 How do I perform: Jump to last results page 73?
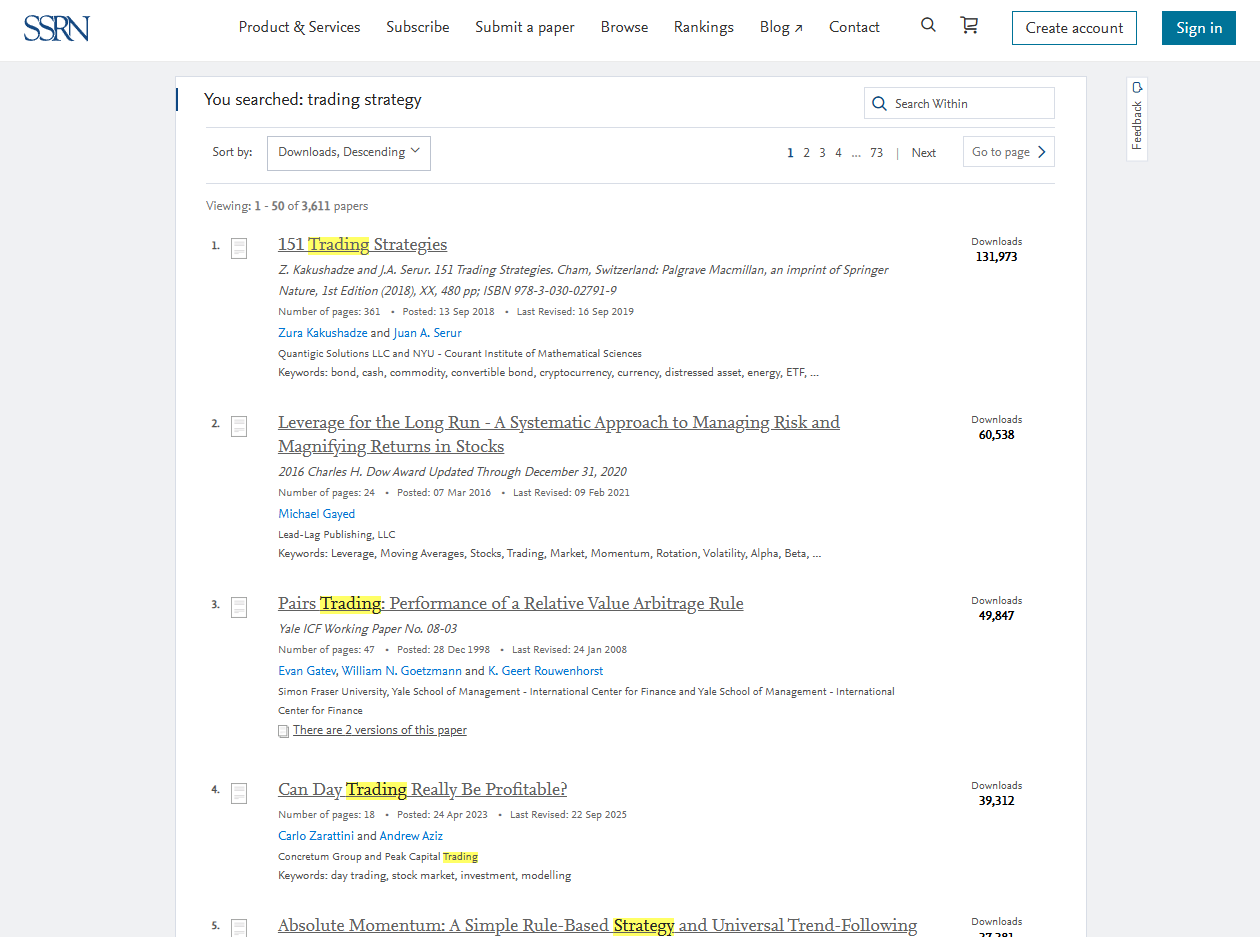pos(876,153)
